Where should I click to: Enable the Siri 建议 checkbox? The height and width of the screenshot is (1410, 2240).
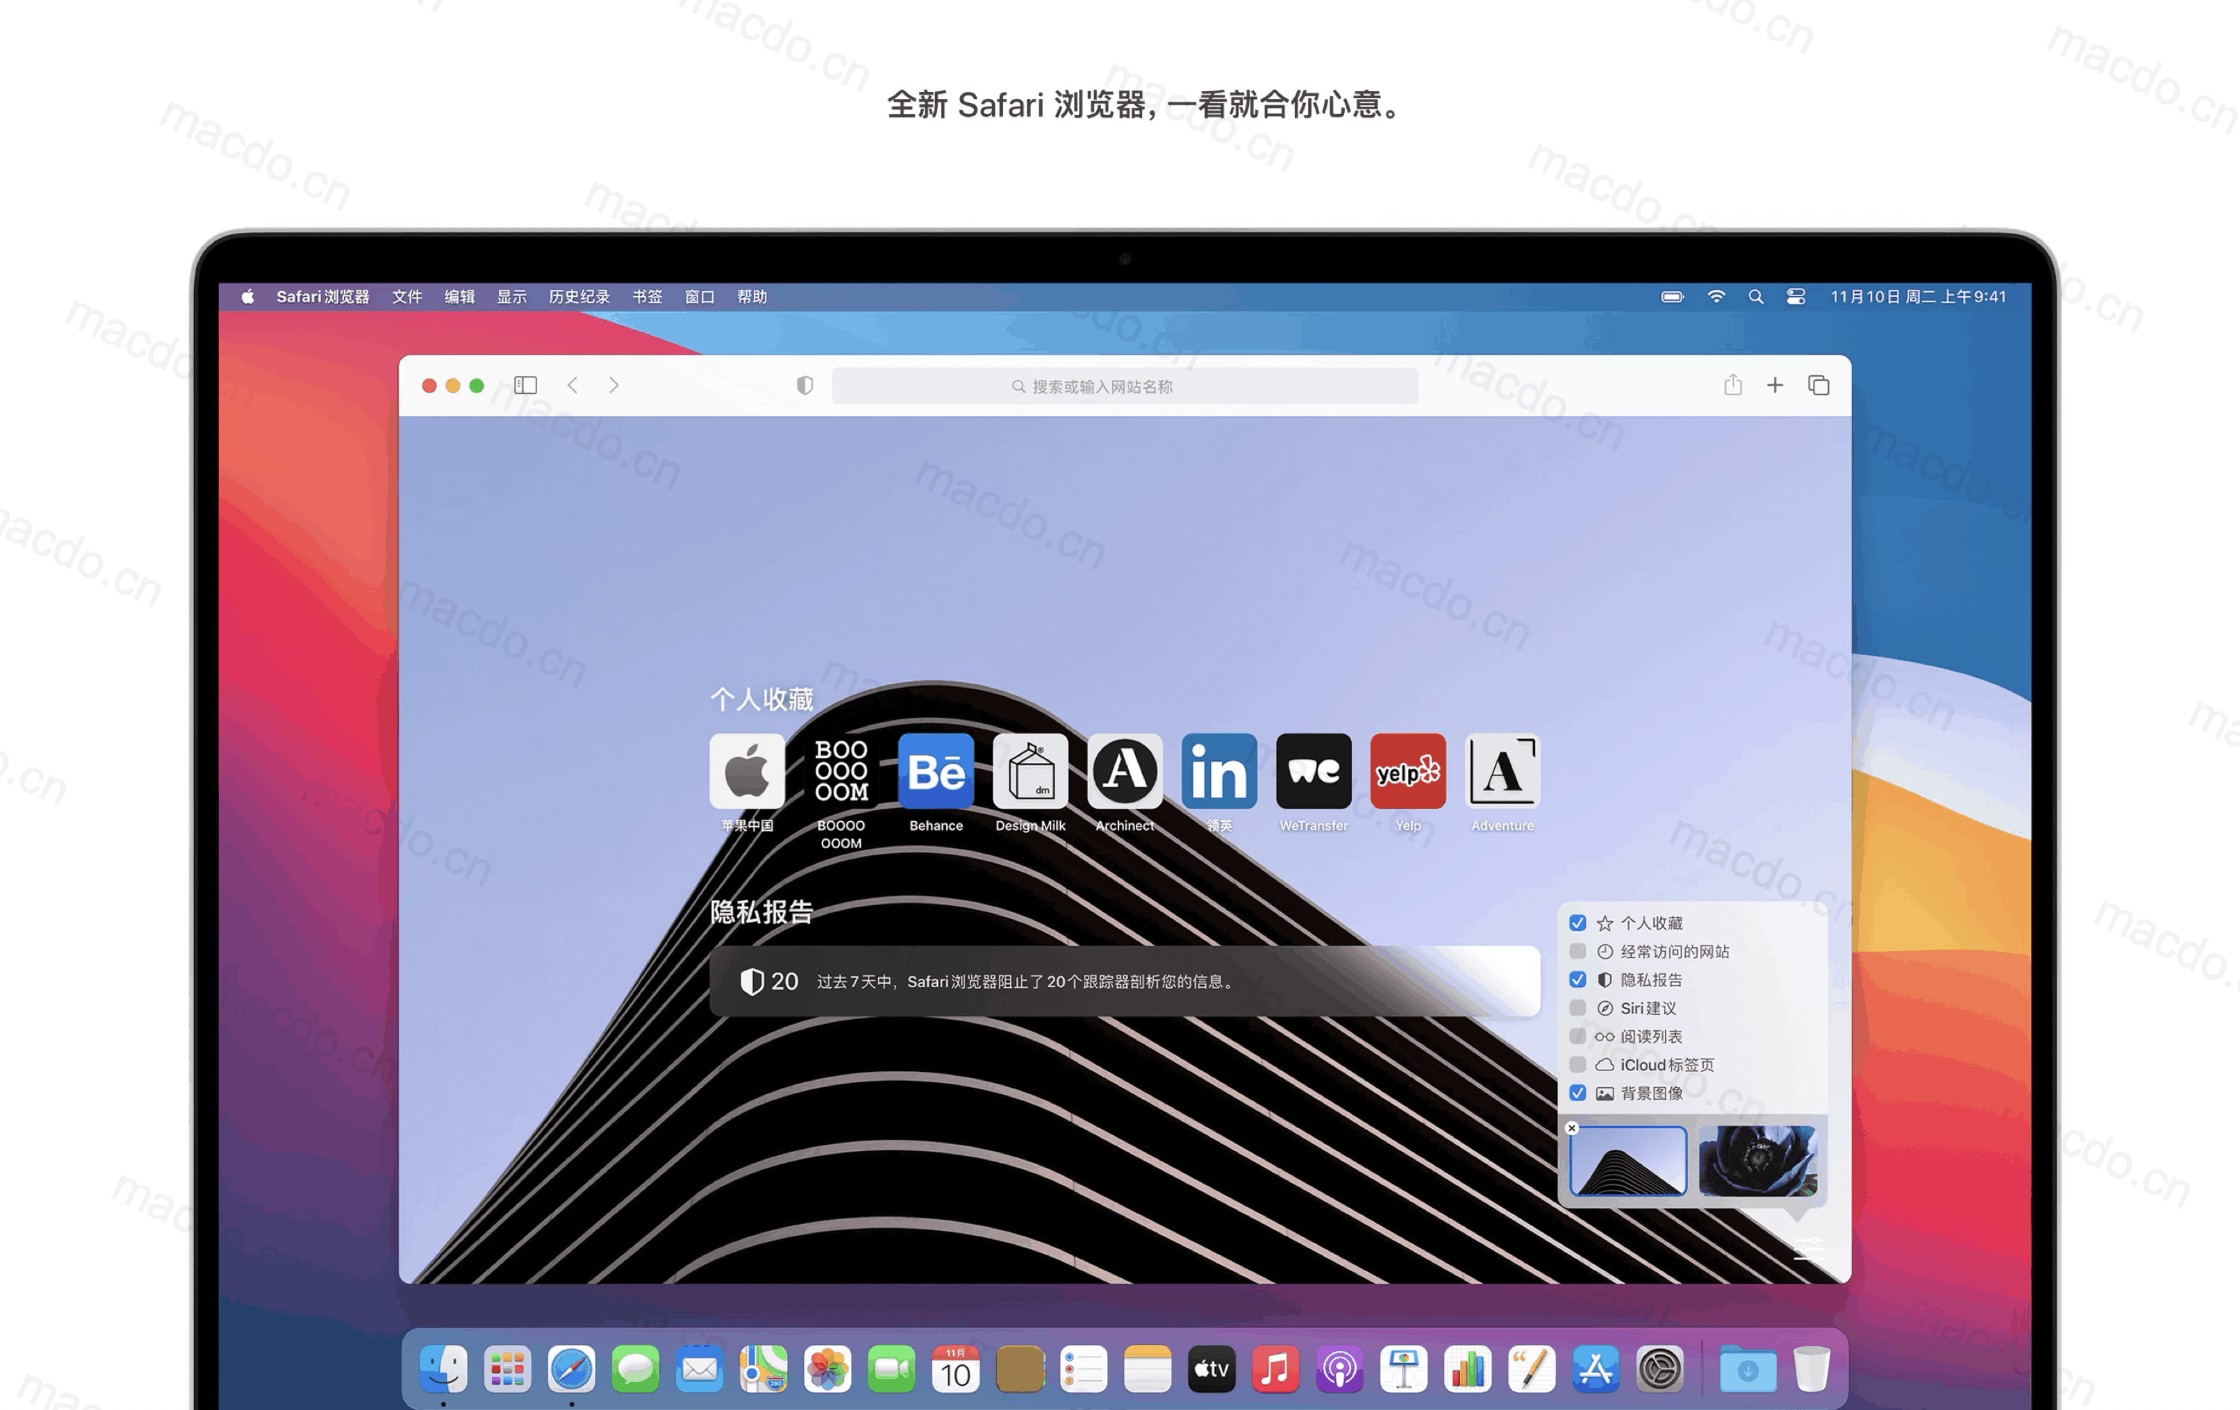1578,1008
